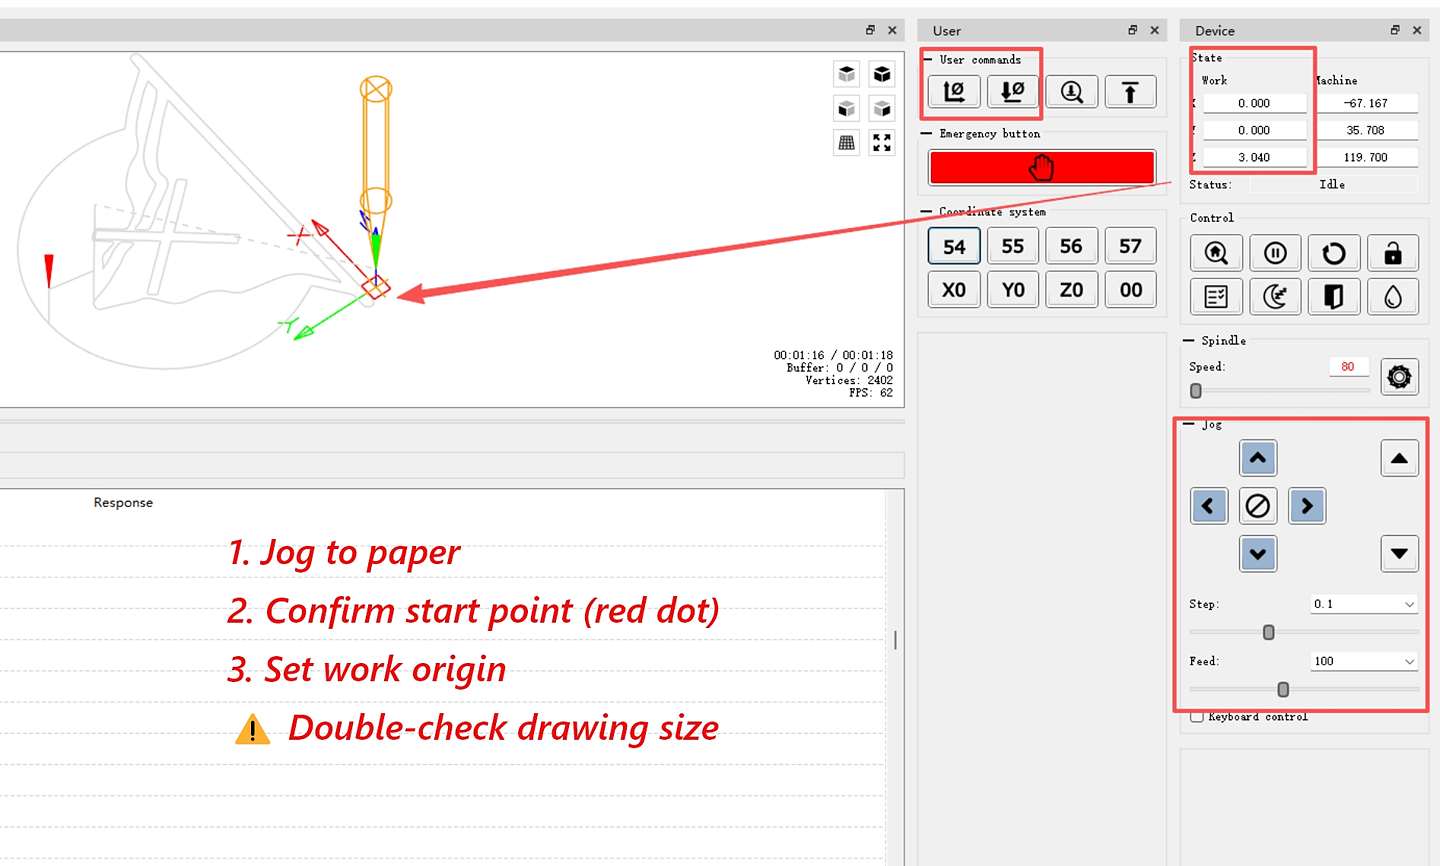
Task: Toggle the perspective grid icon in viewer
Action: coord(847,143)
